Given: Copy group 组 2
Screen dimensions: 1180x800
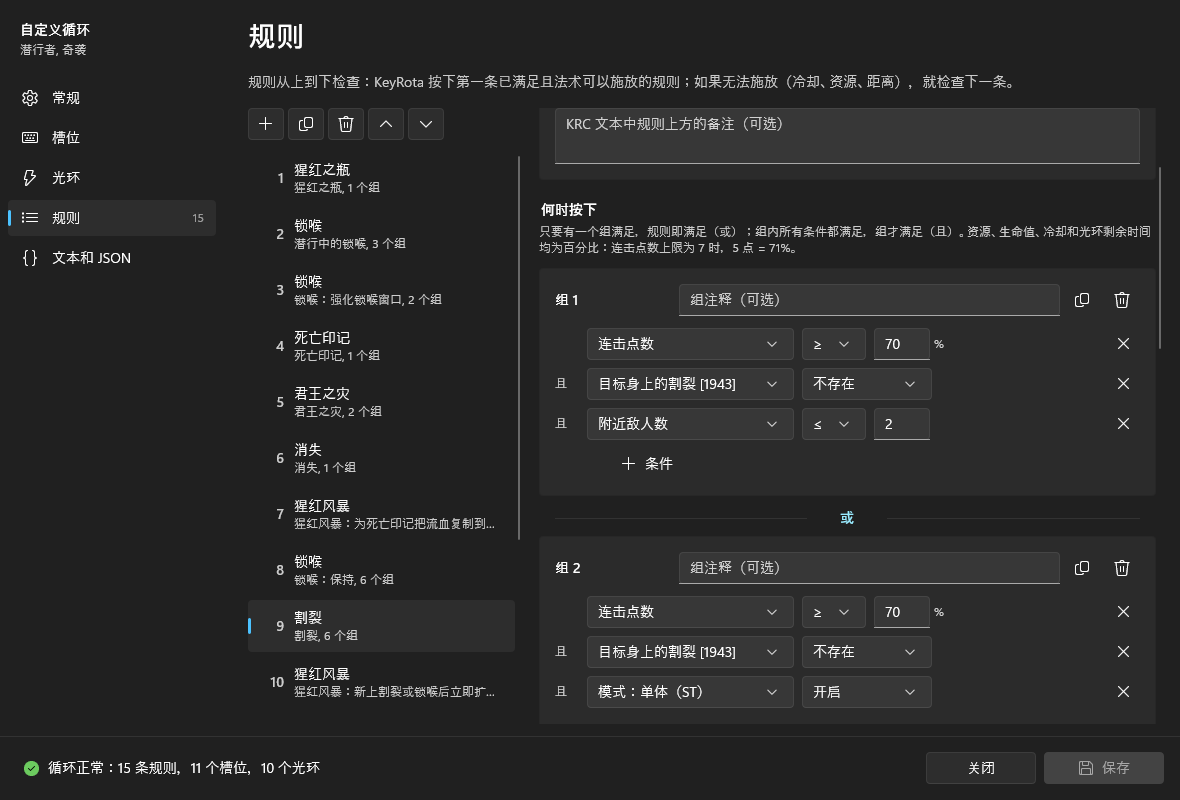Looking at the screenshot, I should click(x=1081, y=568).
